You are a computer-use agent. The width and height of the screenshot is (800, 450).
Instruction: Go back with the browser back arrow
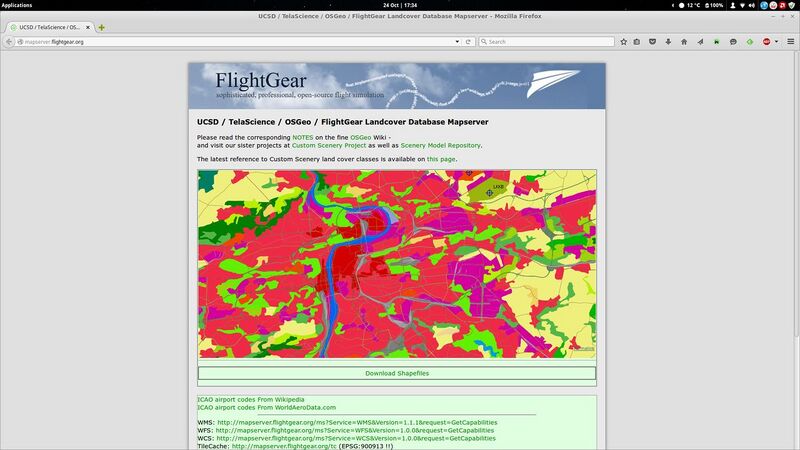coord(9,42)
